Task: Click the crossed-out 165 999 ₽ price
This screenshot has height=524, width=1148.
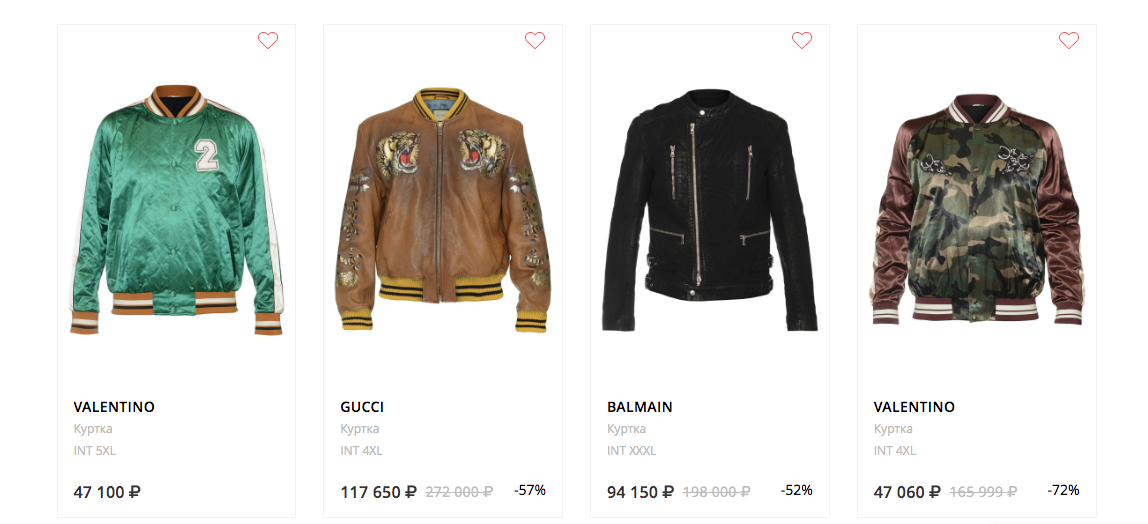Action: click(x=983, y=492)
